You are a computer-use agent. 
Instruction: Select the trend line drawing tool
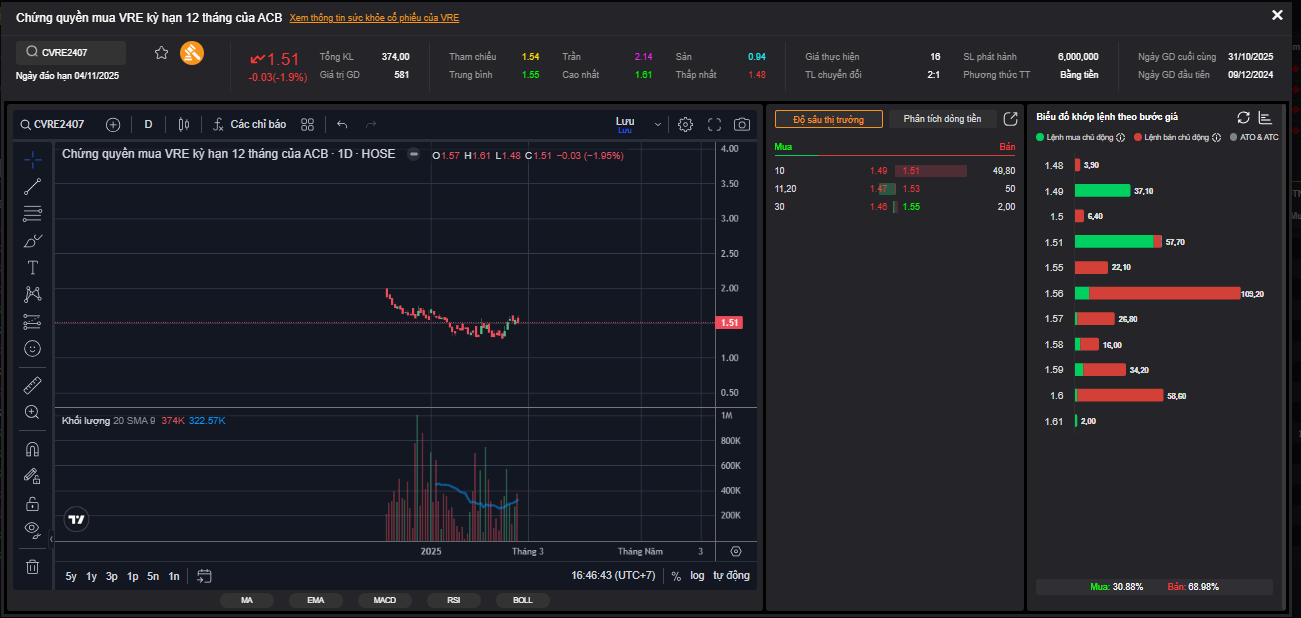pyautogui.click(x=32, y=186)
